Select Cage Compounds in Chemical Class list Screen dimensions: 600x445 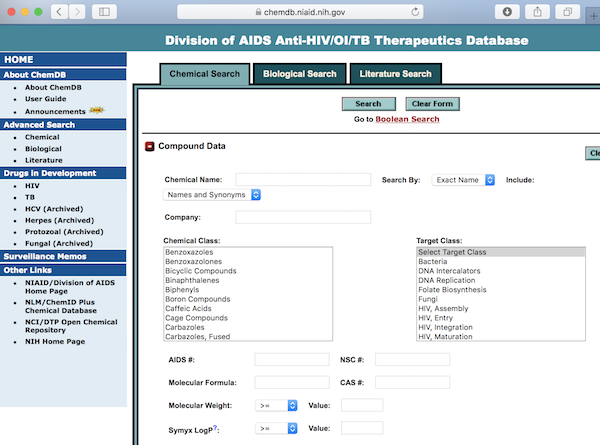pos(248,318)
